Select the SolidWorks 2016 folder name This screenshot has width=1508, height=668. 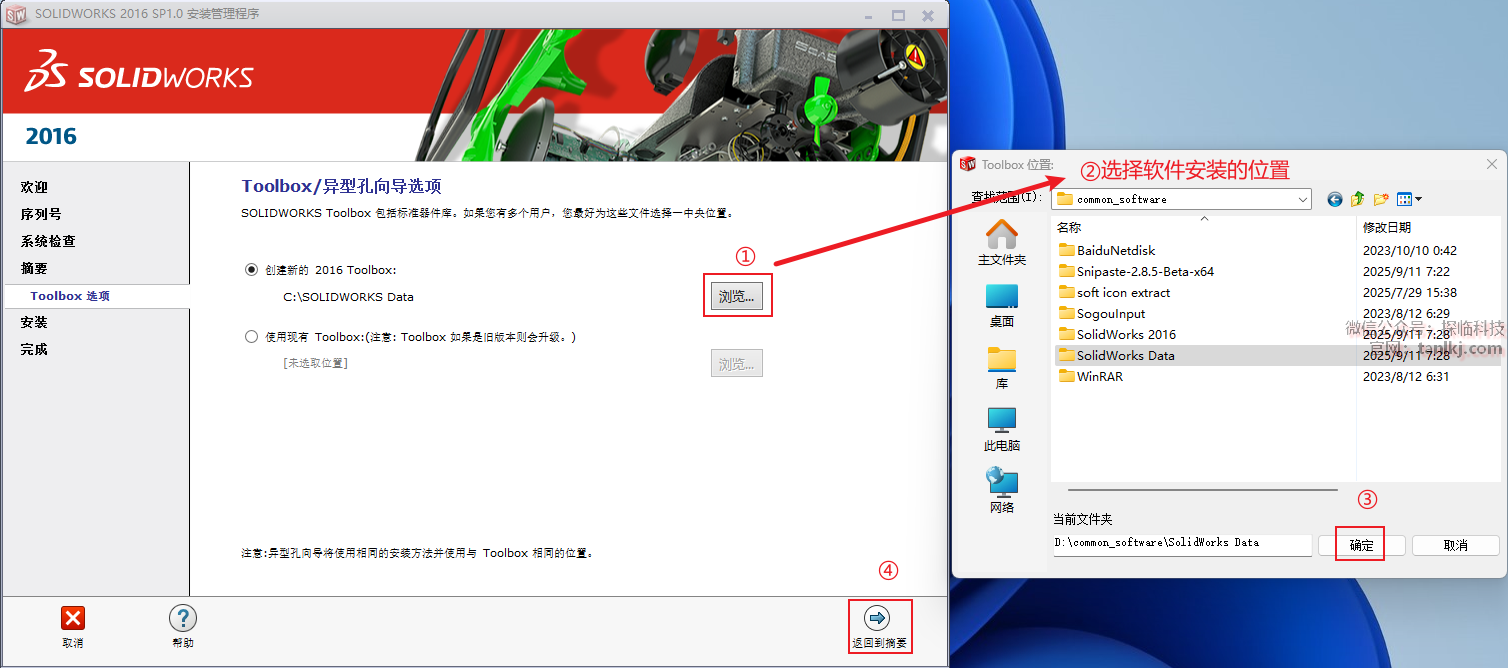pos(1126,334)
